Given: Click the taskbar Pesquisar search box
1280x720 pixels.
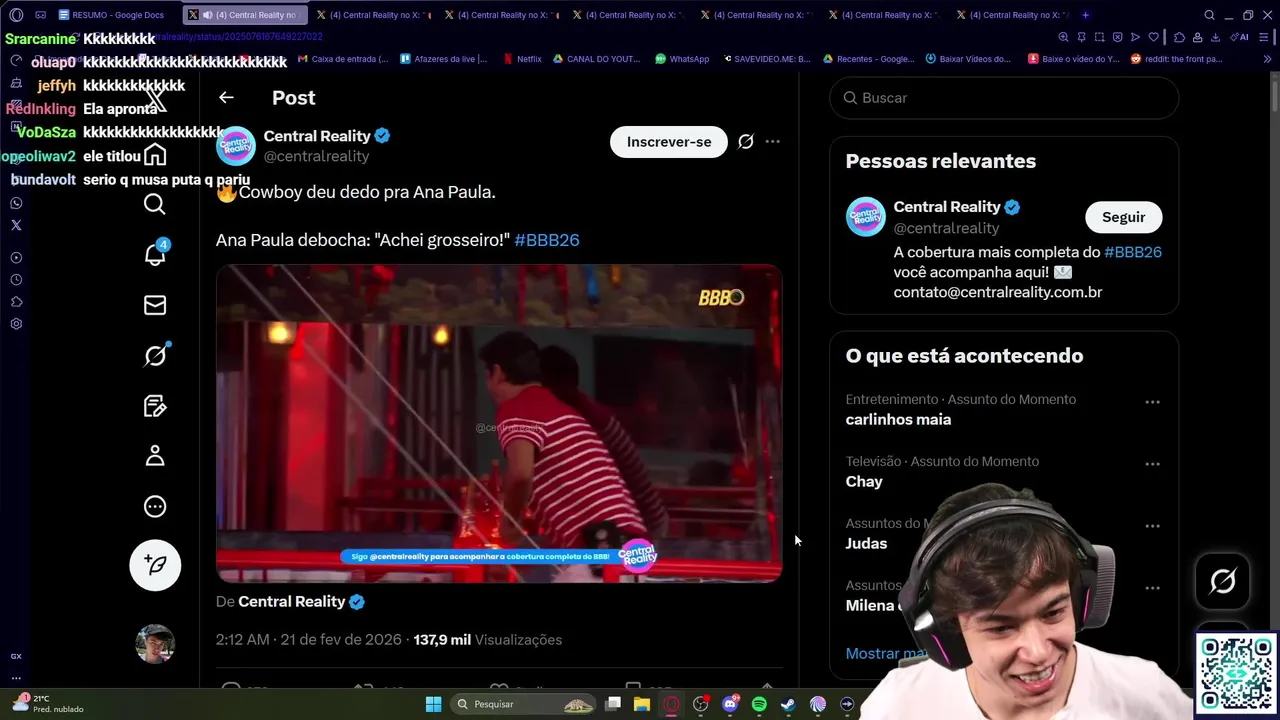Looking at the screenshot, I should coord(524,704).
